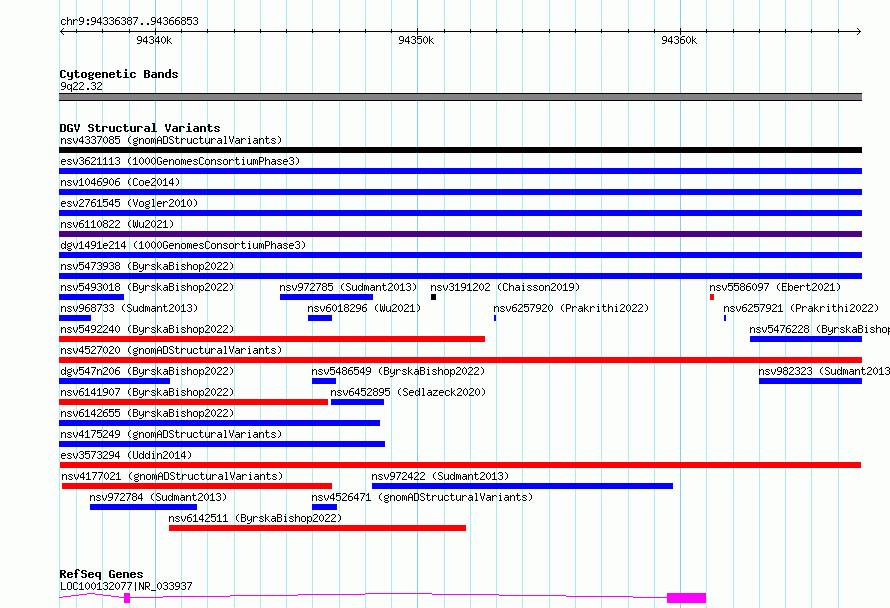The height and width of the screenshot is (608, 890).
Task: Click nsv4177021 (gnomADStructuralVariants) red bar
Action: [x=197, y=486]
